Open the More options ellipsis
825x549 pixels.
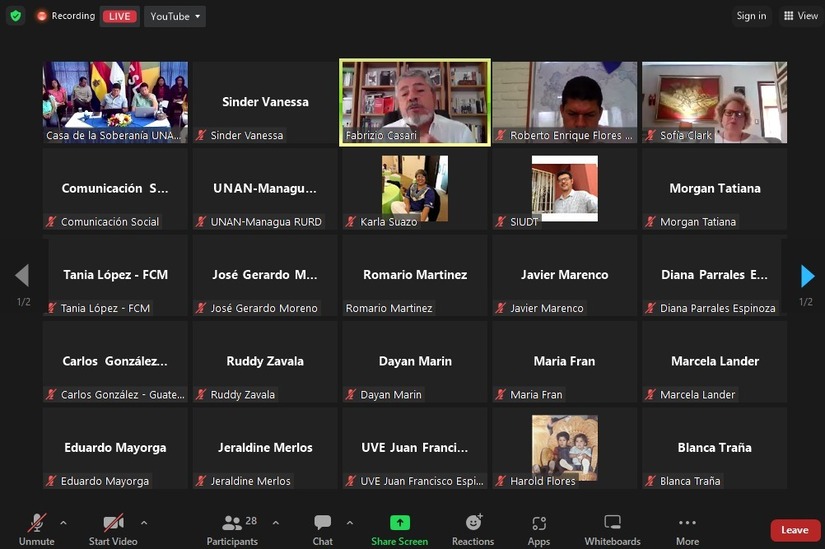click(687, 523)
